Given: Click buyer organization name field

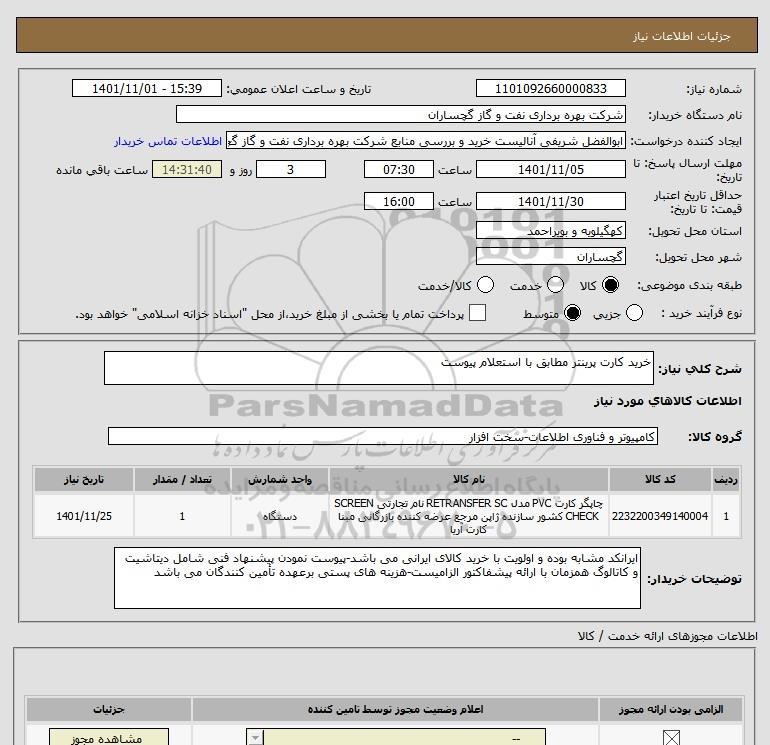Looking at the screenshot, I should [x=401, y=114].
